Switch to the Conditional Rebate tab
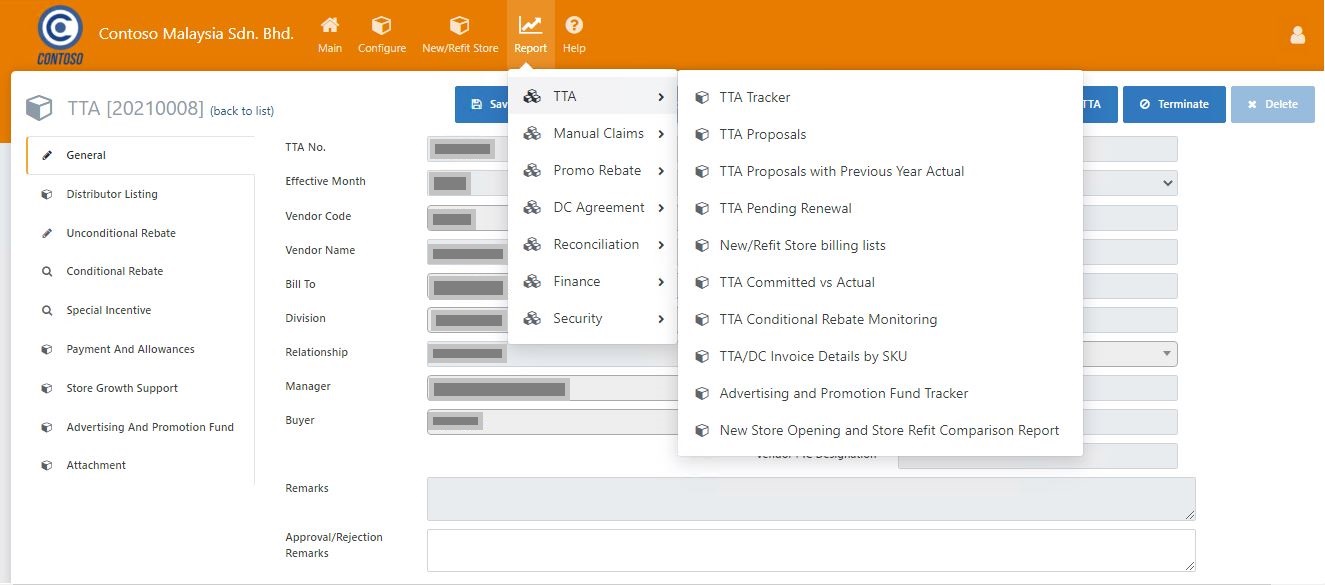This screenshot has height=585, width=1325. 114,272
